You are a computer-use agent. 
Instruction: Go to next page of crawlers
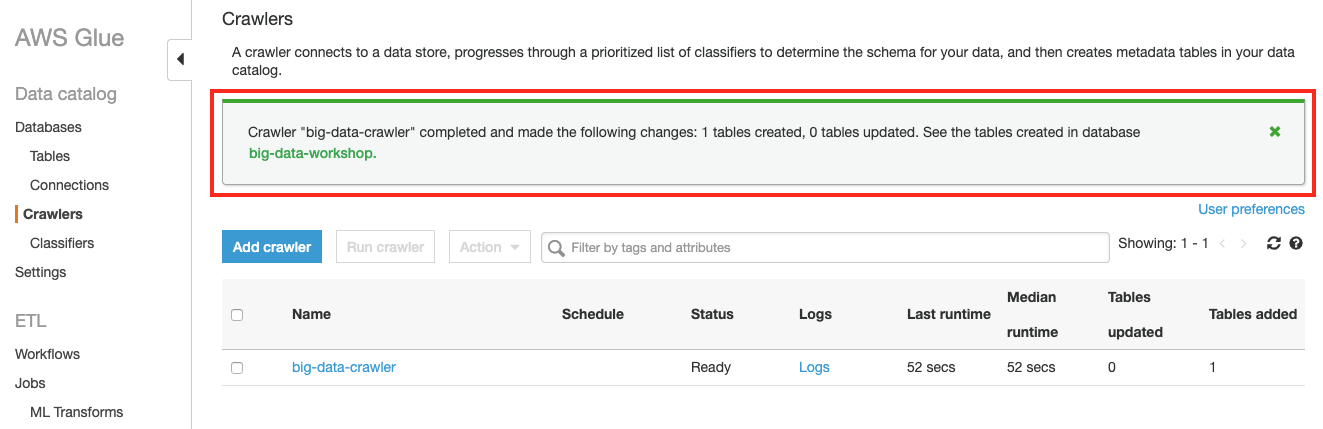click(x=1244, y=244)
